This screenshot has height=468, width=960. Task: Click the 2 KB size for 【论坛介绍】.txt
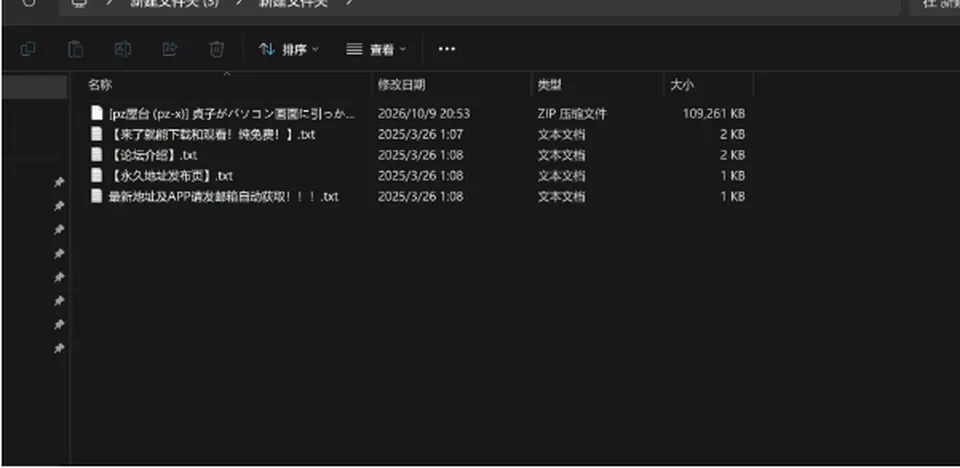pyautogui.click(x=733, y=155)
